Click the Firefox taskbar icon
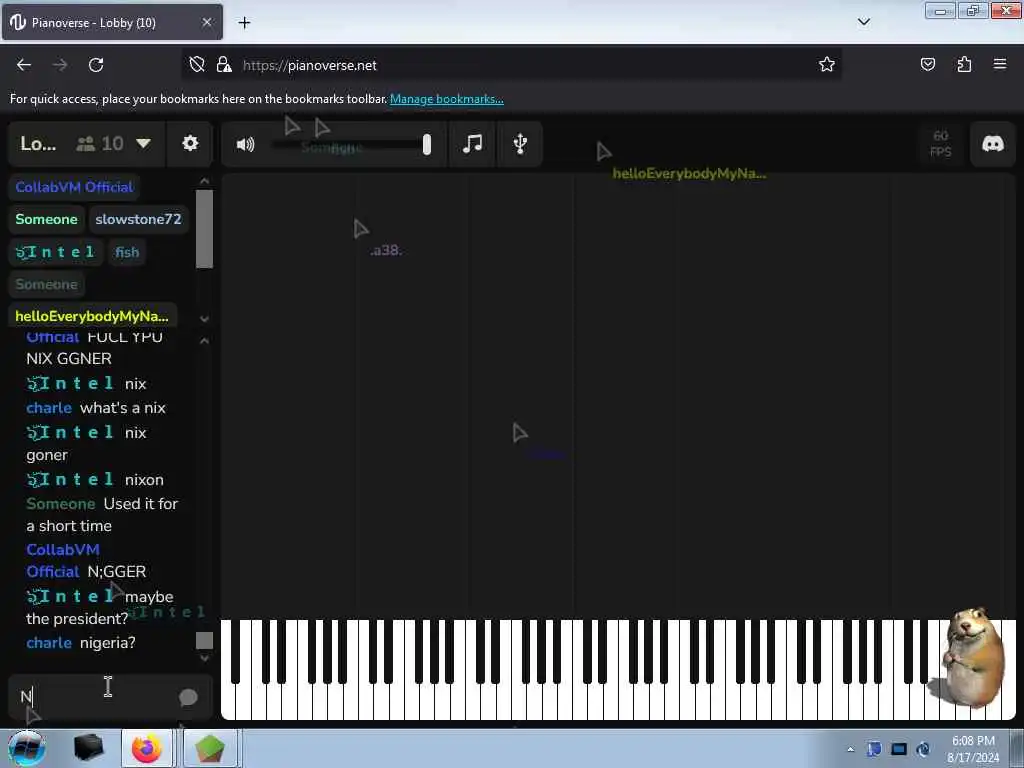The height and width of the screenshot is (768, 1024). [147, 748]
